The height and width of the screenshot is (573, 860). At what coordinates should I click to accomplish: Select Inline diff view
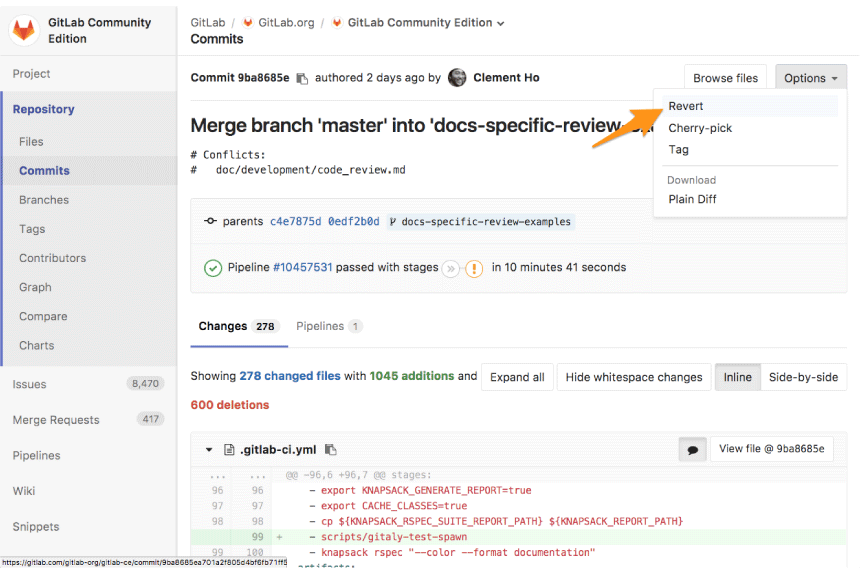point(737,377)
